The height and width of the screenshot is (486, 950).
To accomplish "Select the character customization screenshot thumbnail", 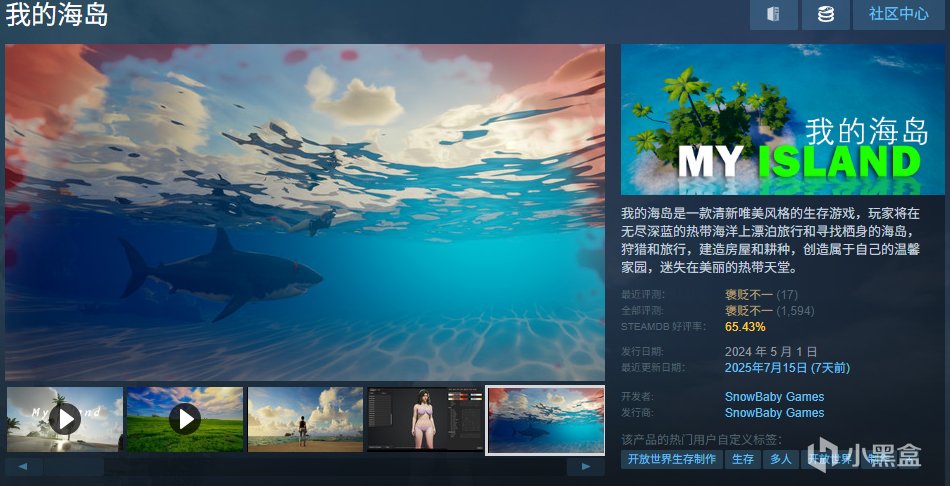I will coord(426,419).
